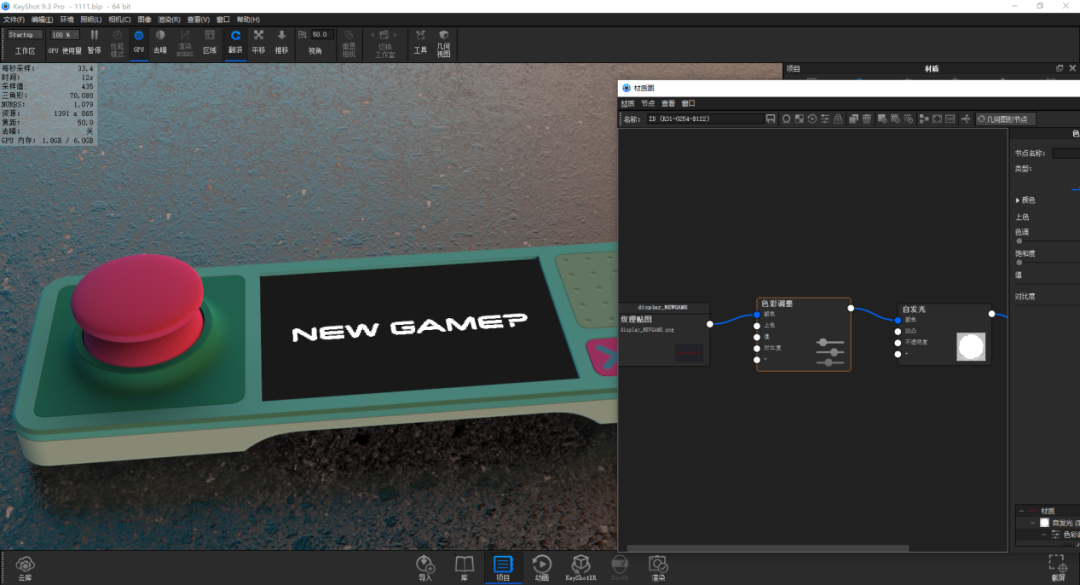This screenshot has height=585, width=1080.
Task: Click the 节点名称 node name field
Action: pos(1066,153)
